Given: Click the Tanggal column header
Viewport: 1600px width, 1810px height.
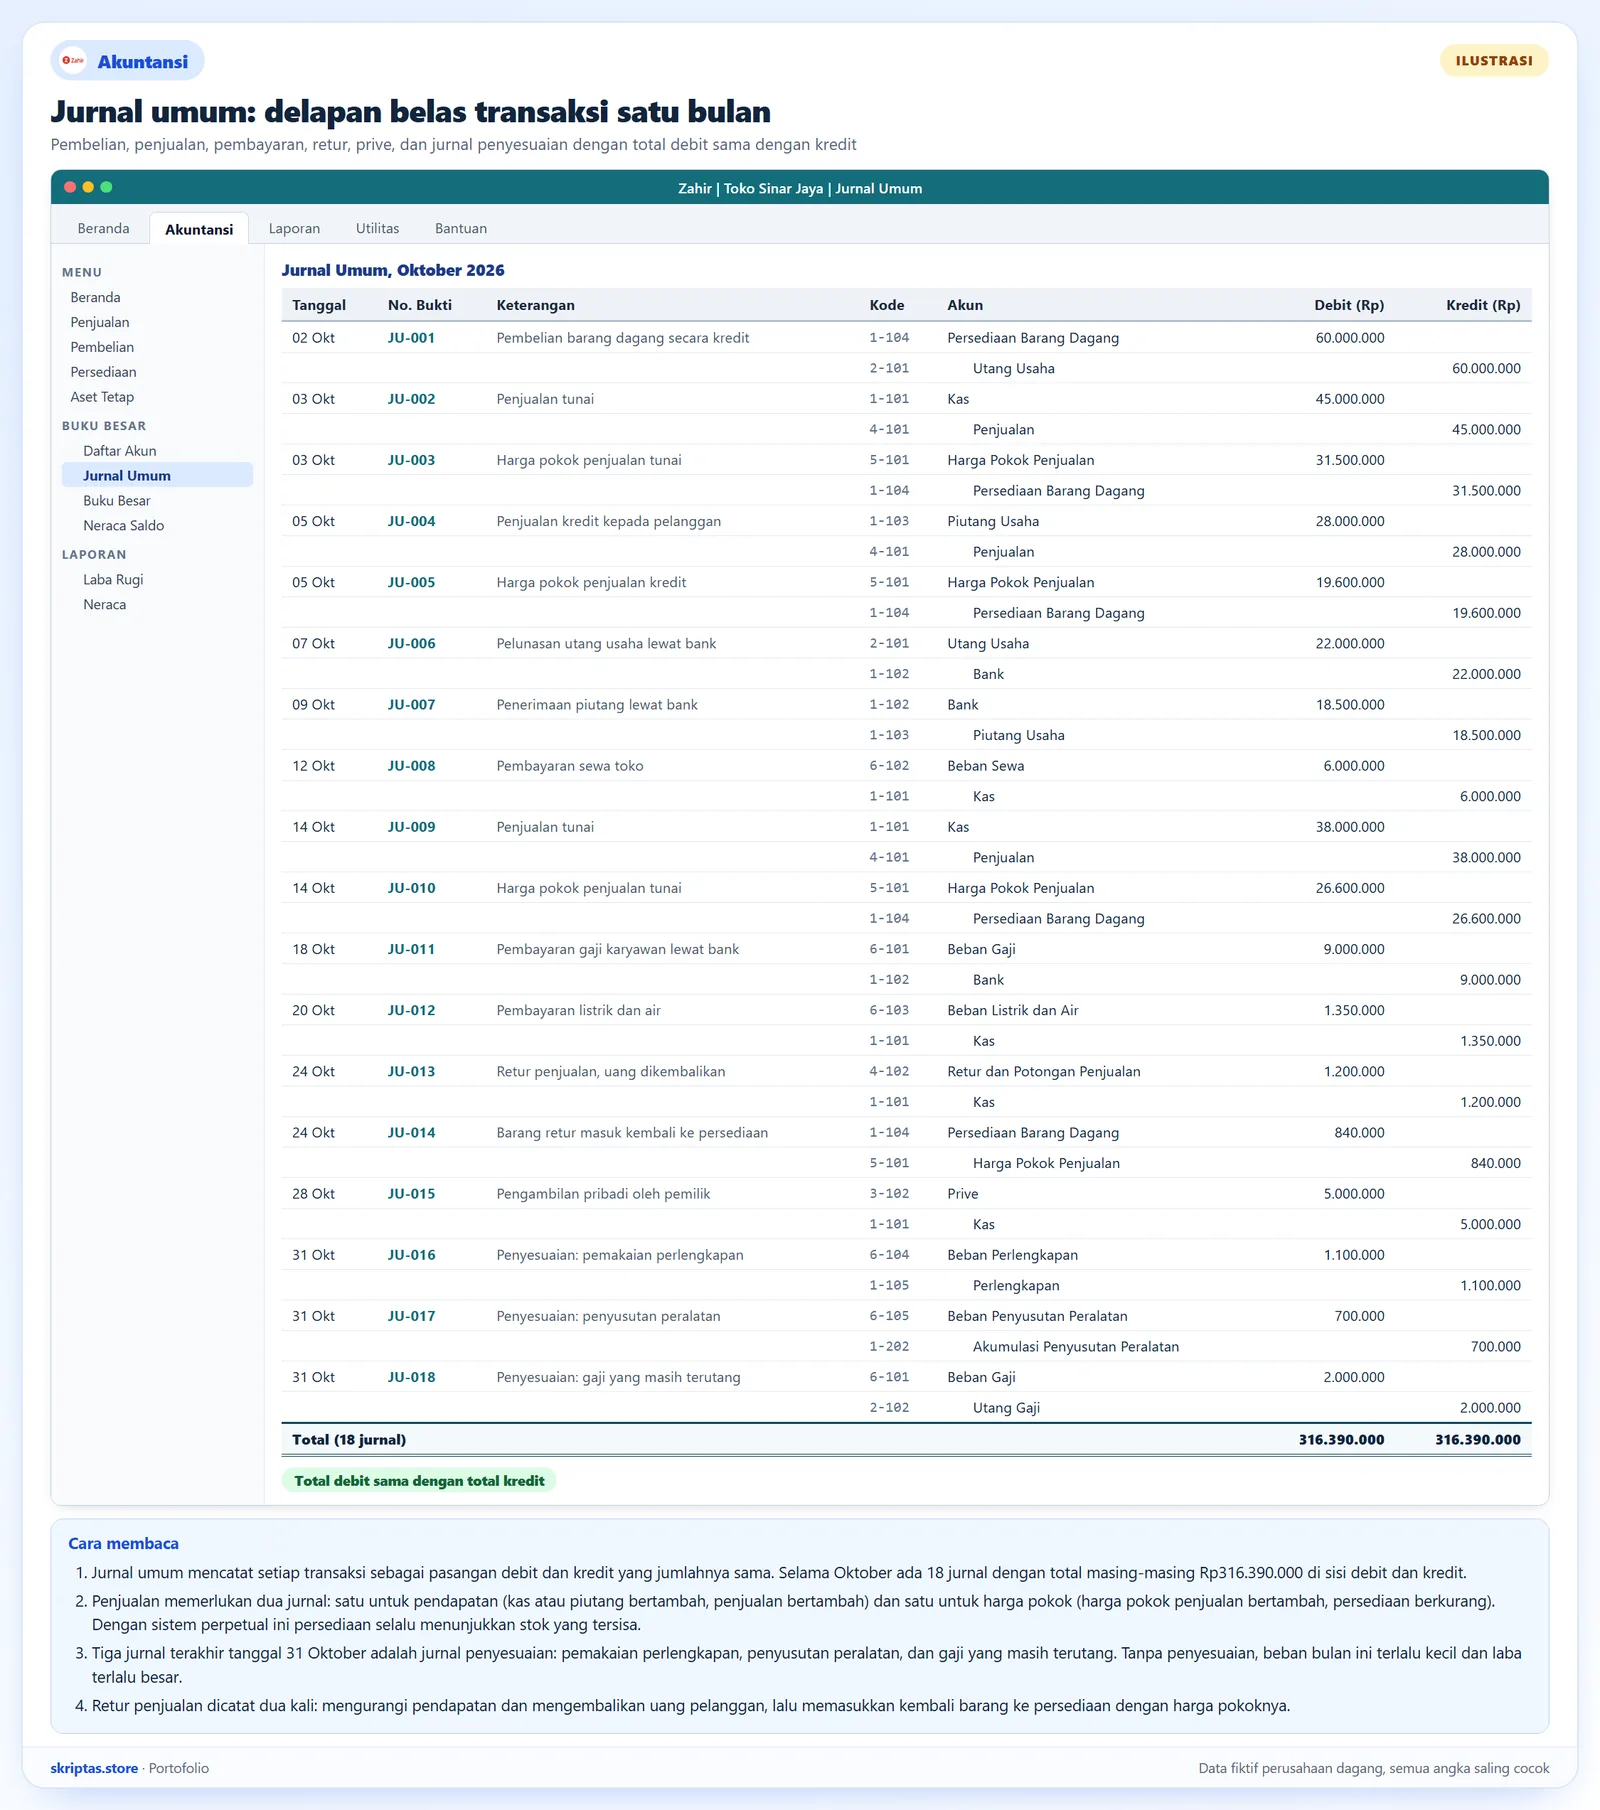Looking at the screenshot, I should (x=319, y=305).
